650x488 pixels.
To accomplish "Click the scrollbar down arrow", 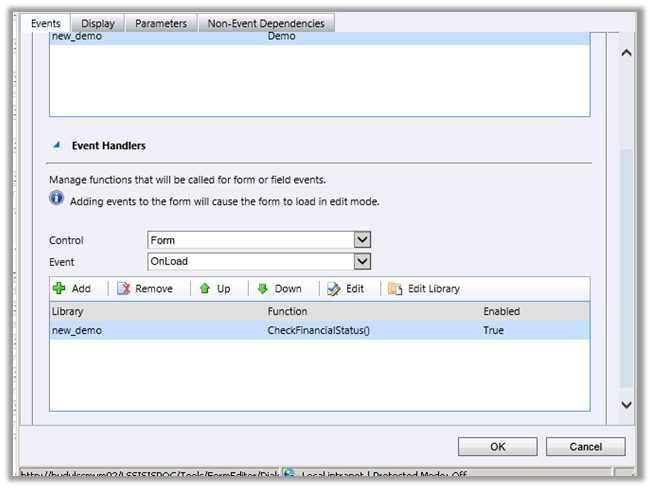I will [x=627, y=404].
